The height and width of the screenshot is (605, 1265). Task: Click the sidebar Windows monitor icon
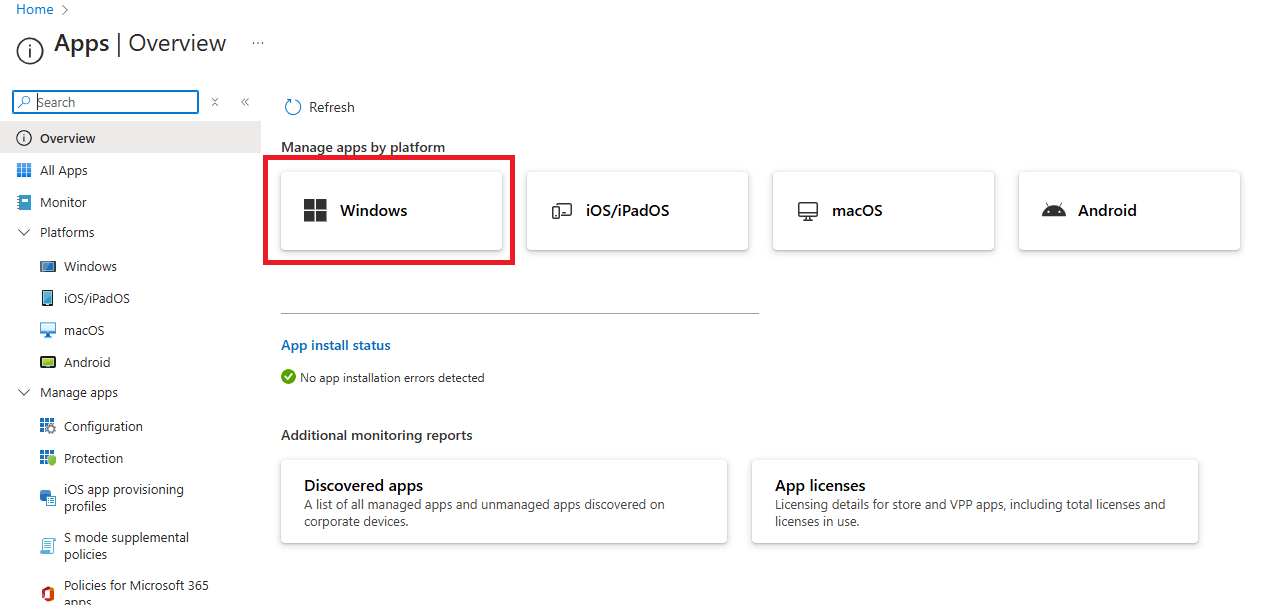pos(48,266)
